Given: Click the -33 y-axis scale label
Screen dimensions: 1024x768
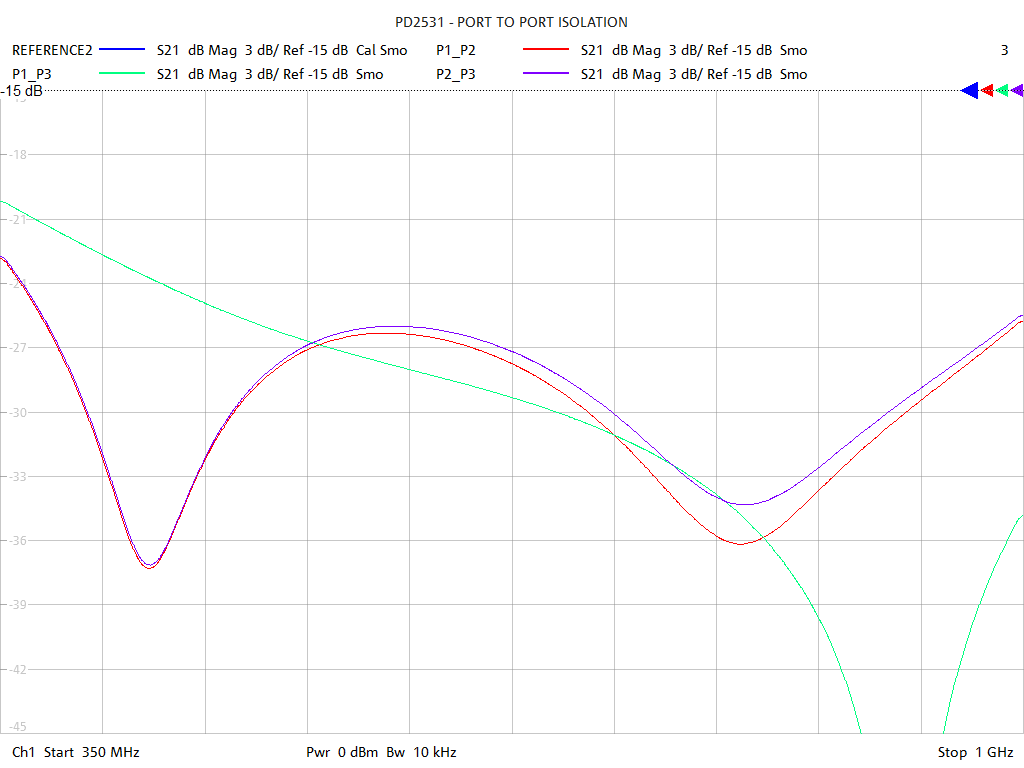Looking at the screenshot, I should [x=18, y=477].
